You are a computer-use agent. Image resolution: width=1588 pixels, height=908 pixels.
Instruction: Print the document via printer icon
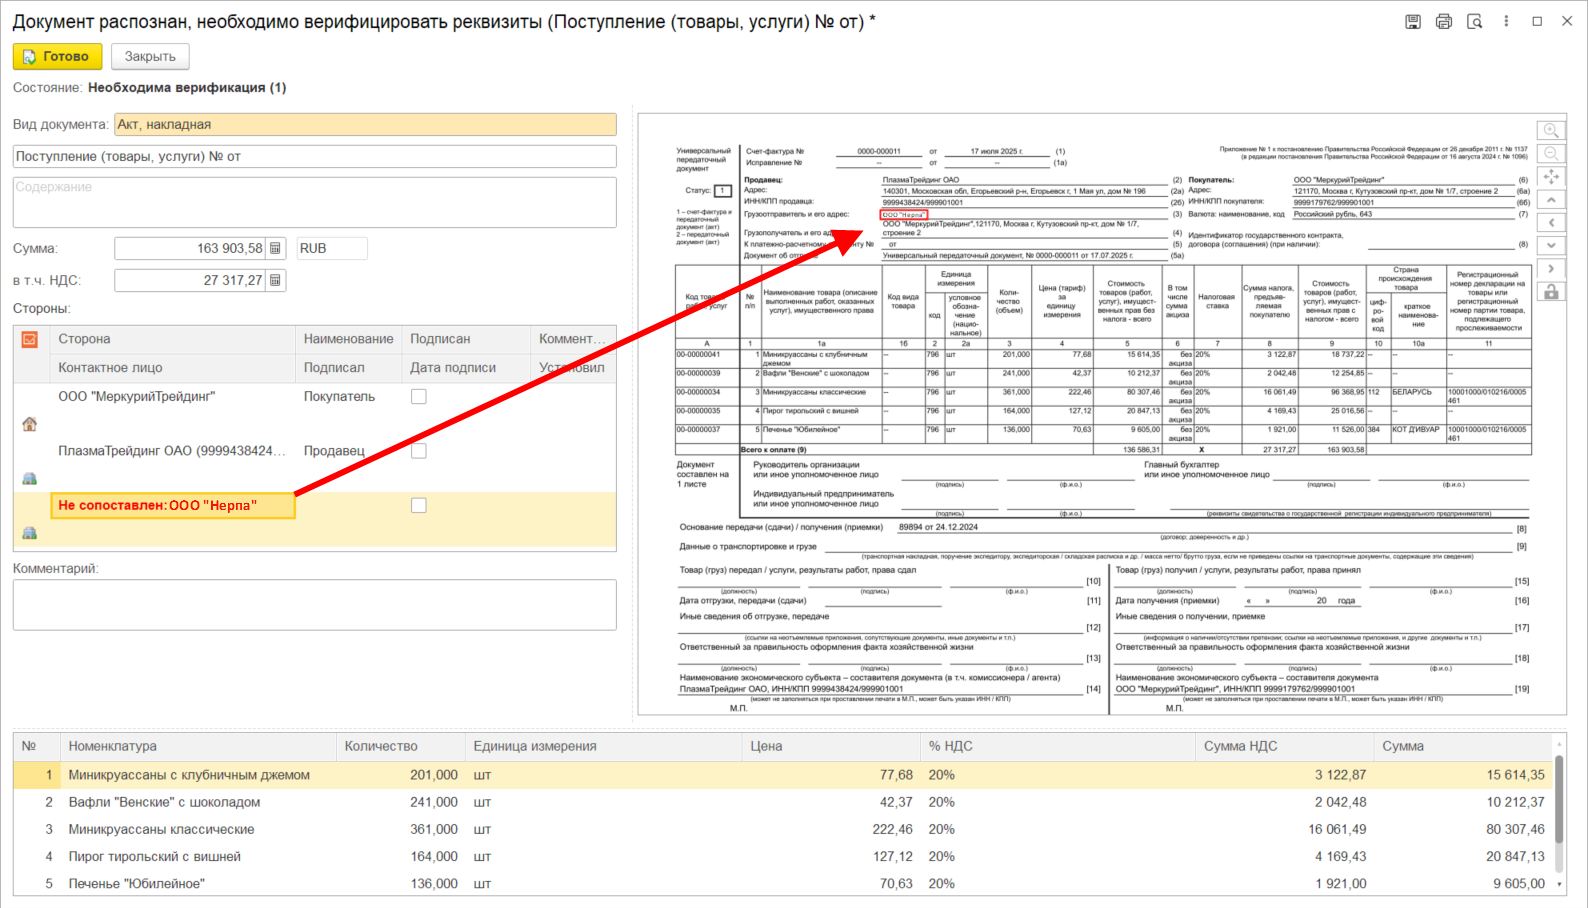[1444, 21]
